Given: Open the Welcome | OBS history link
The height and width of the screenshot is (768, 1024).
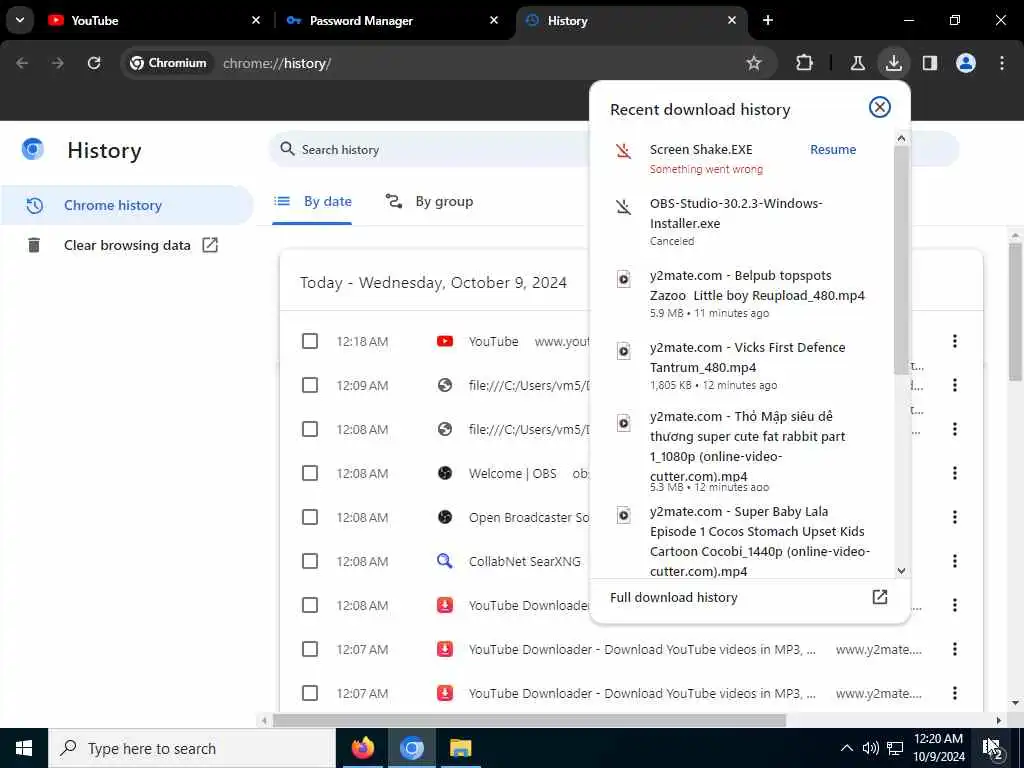Looking at the screenshot, I should pos(513,473).
